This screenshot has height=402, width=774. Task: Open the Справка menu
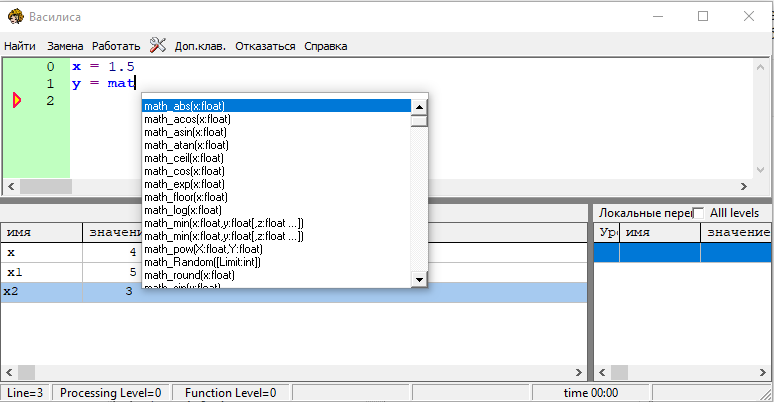325,46
